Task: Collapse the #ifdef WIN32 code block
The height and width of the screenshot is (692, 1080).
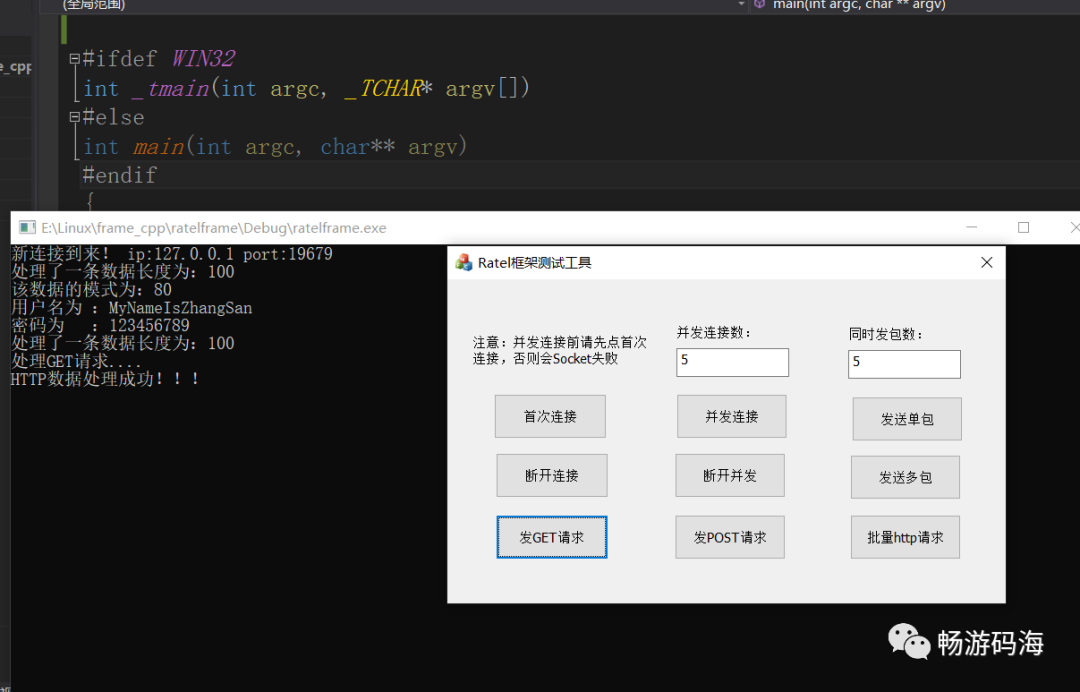Action: pos(74,59)
